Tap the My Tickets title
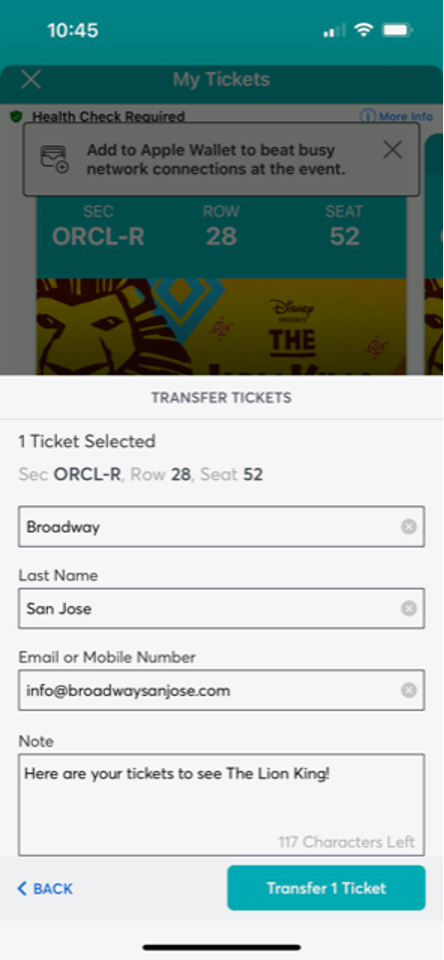Viewport: 444px width, 960px height. coord(221,80)
